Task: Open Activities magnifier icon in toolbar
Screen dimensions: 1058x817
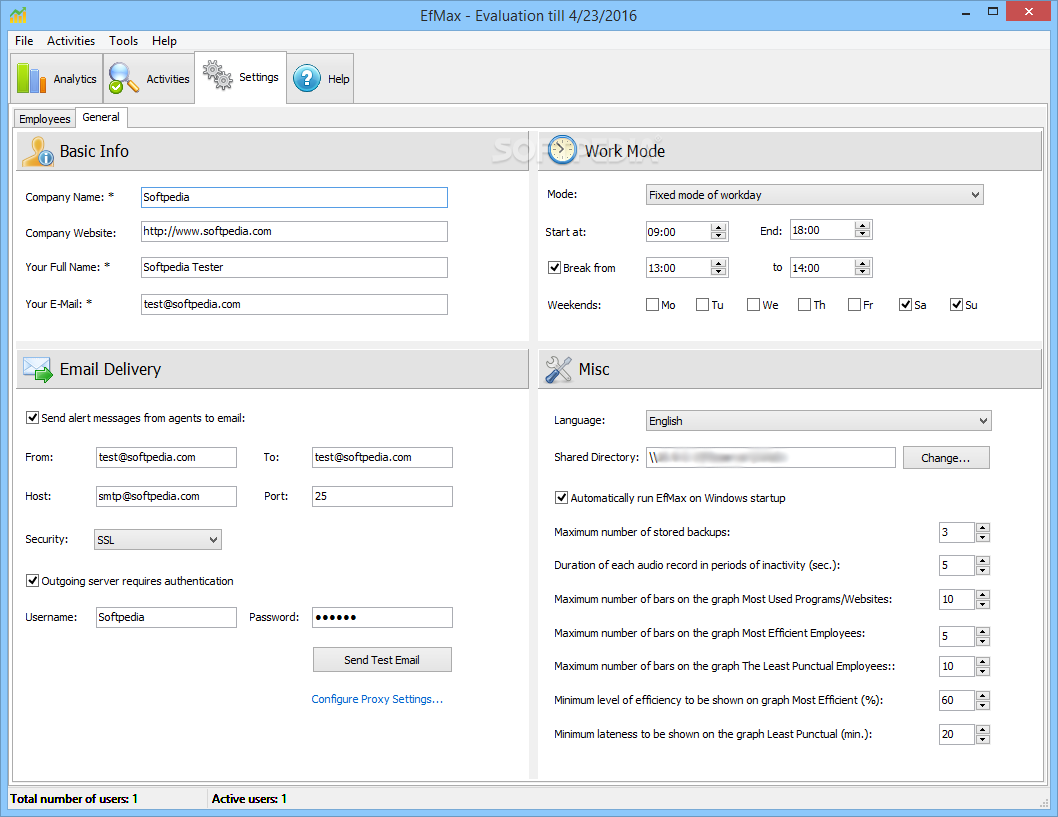Action: coord(123,78)
